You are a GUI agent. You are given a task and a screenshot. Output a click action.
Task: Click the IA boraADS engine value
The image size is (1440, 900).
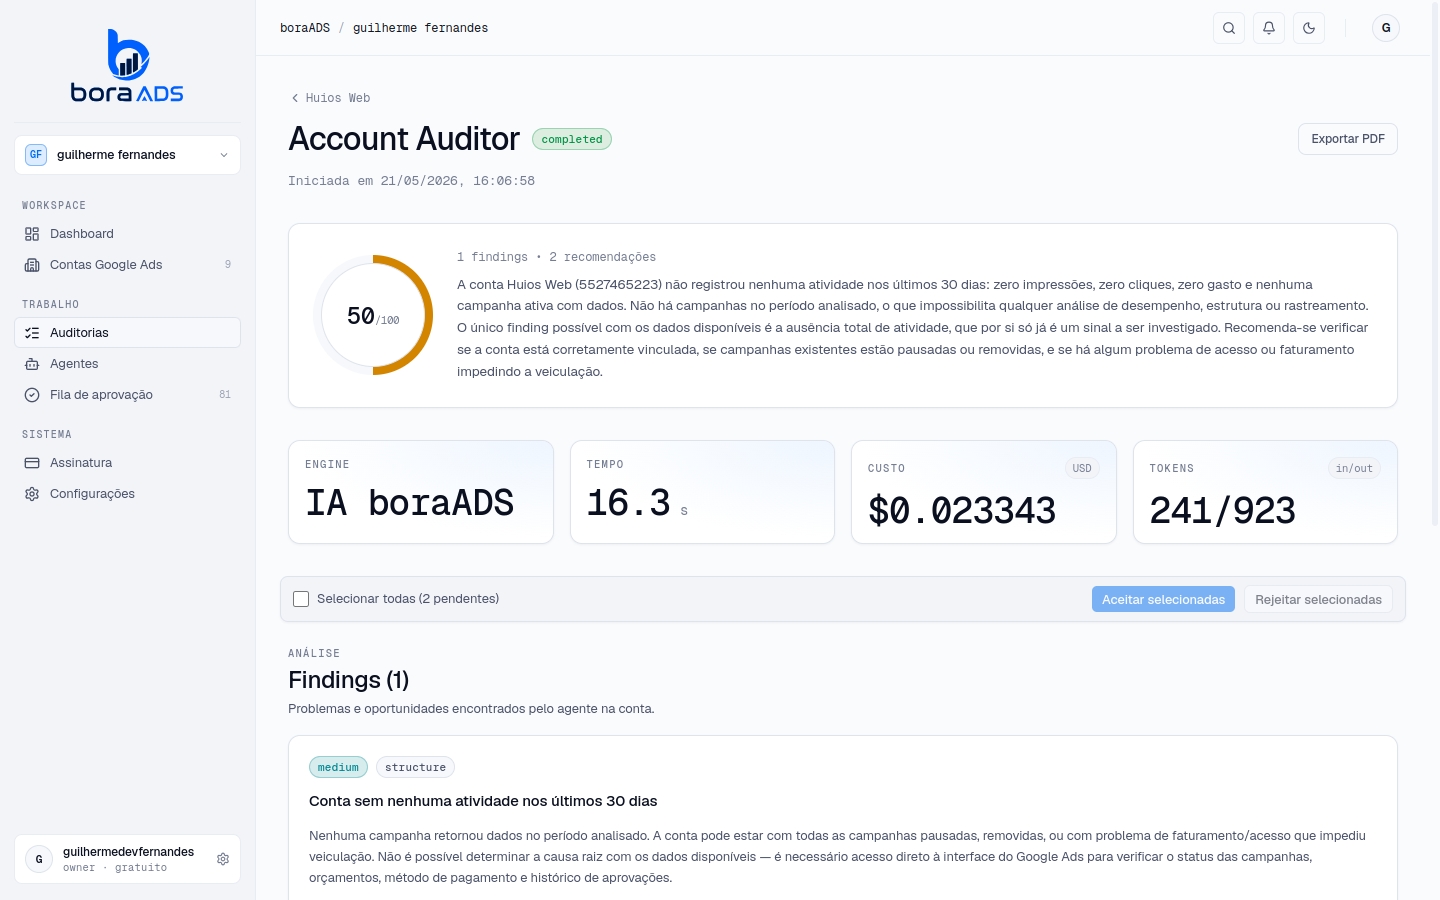coord(410,503)
